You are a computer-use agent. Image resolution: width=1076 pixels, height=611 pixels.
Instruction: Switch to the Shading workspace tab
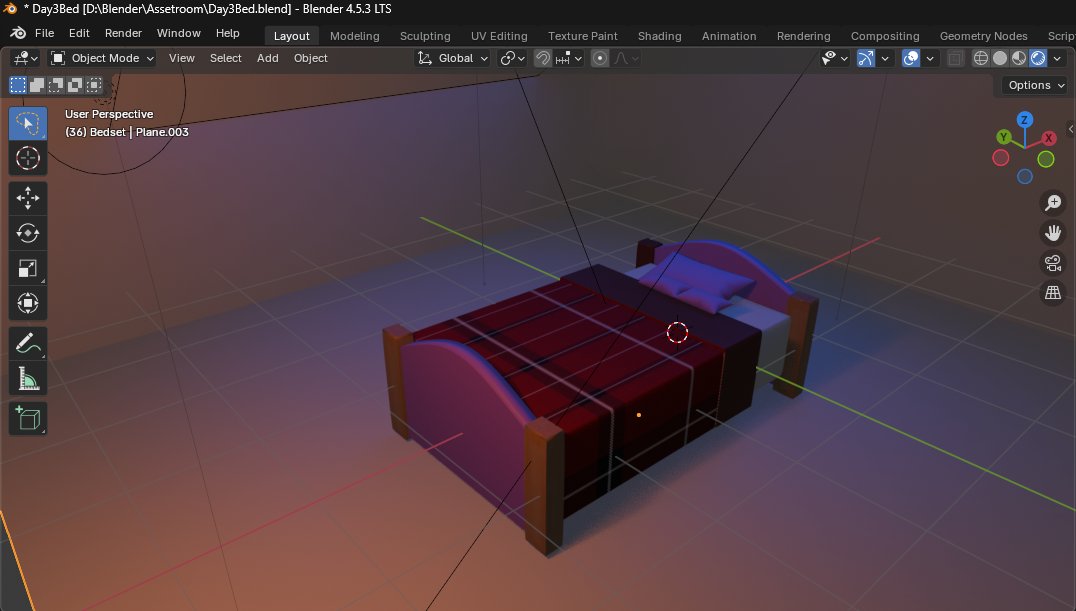659,36
